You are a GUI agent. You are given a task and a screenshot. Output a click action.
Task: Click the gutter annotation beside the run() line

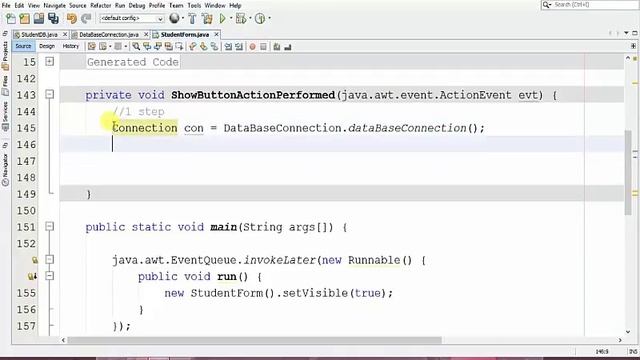coord(32,277)
